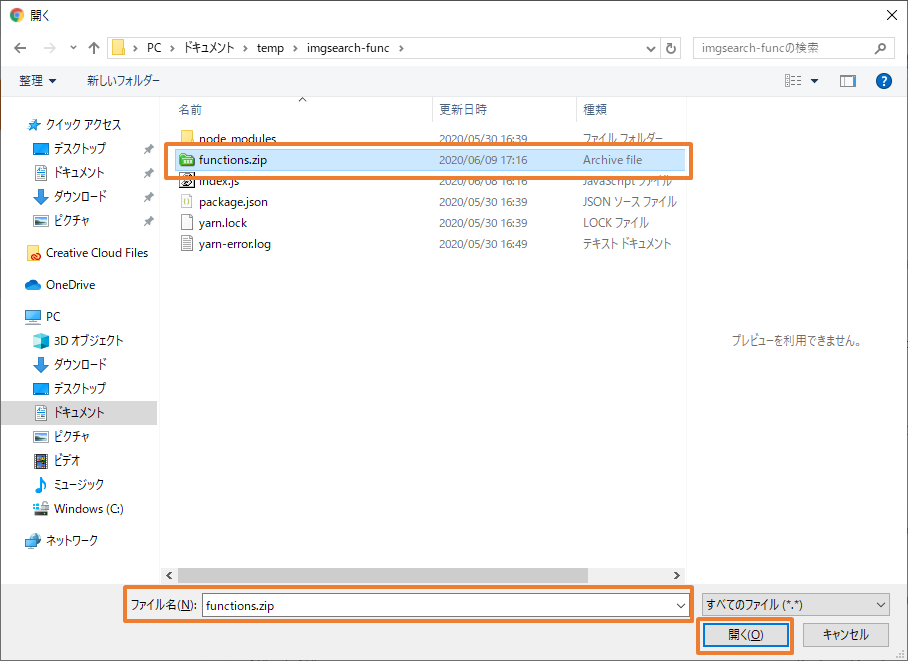Click the horizontal scrollbar thumb
Image resolution: width=908 pixels, height=661 pixels.
coord(383,575)
